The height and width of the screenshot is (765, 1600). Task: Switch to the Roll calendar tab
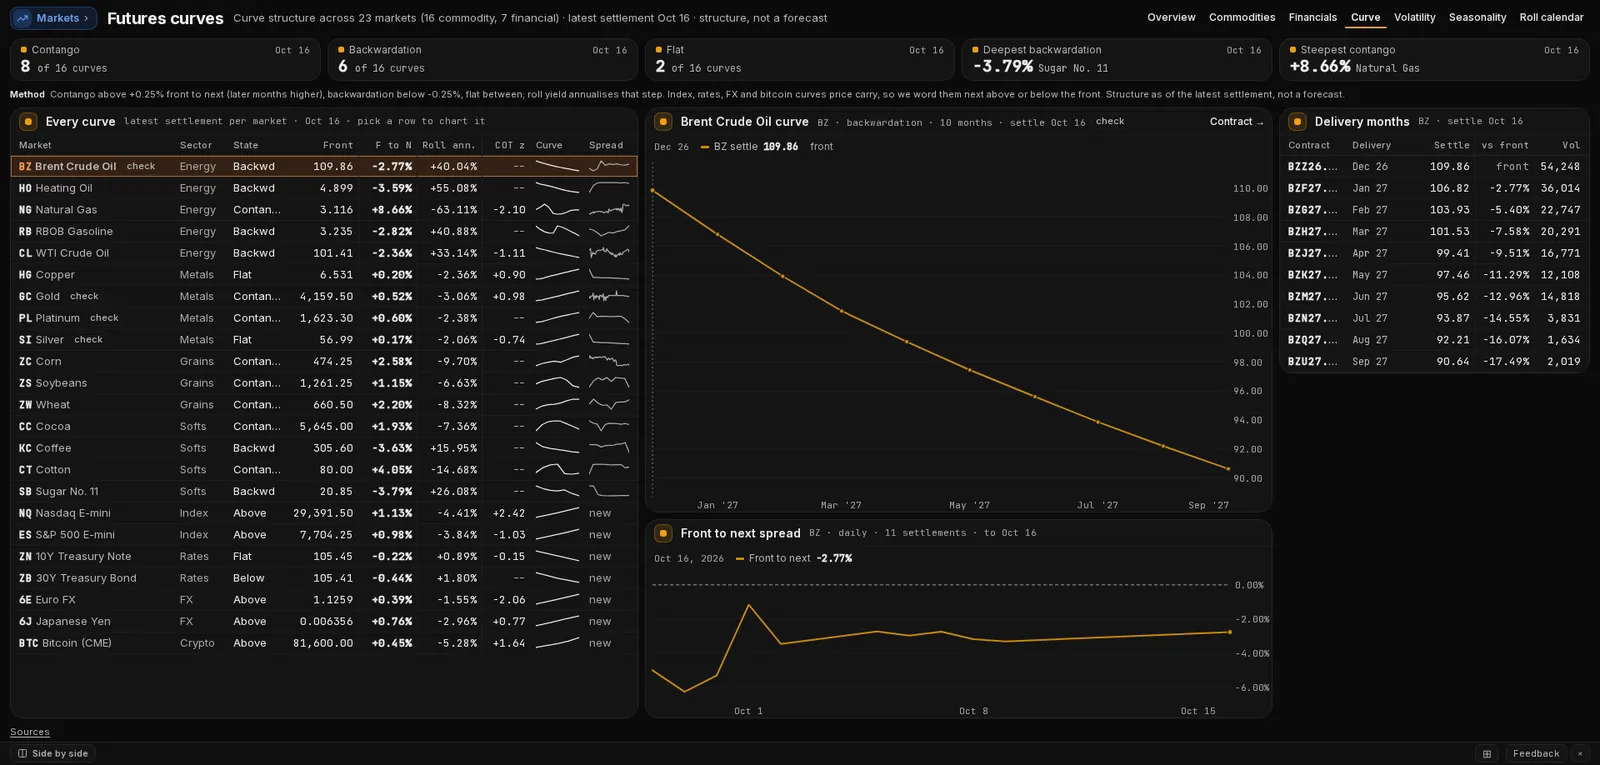1552,18
